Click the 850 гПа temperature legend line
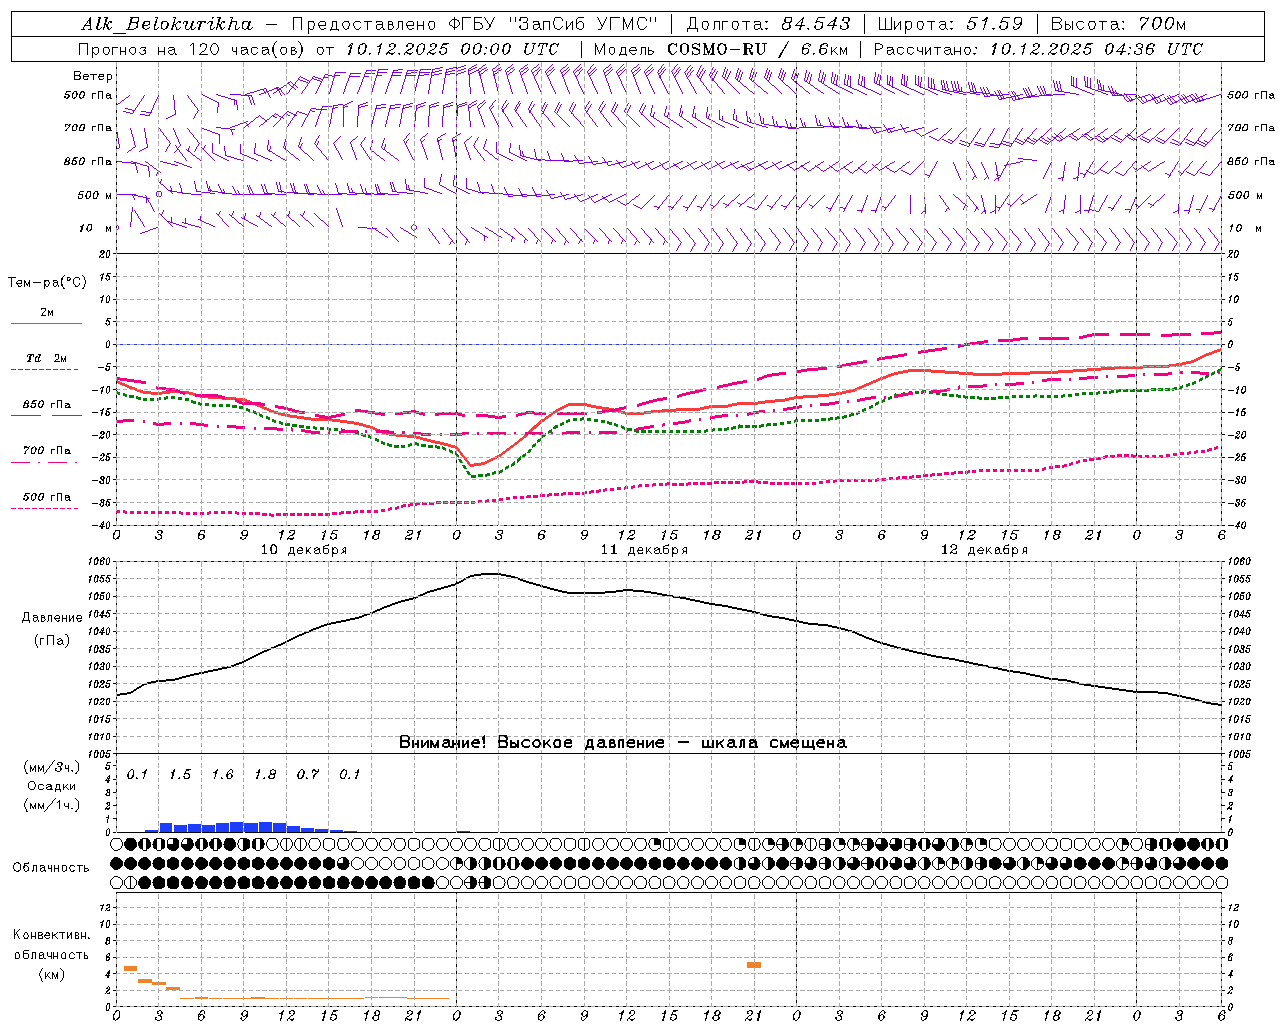This screenshot has width=1280, height=1024. 46,415
